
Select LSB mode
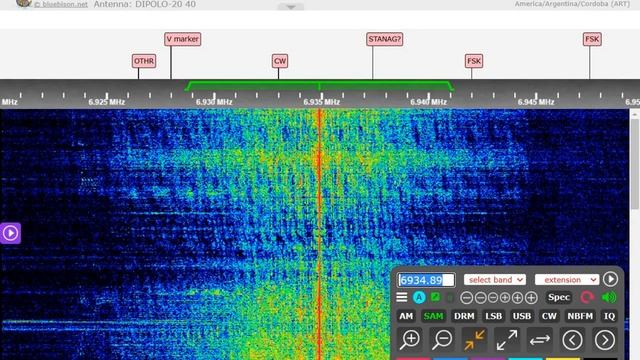coord(493,316)
